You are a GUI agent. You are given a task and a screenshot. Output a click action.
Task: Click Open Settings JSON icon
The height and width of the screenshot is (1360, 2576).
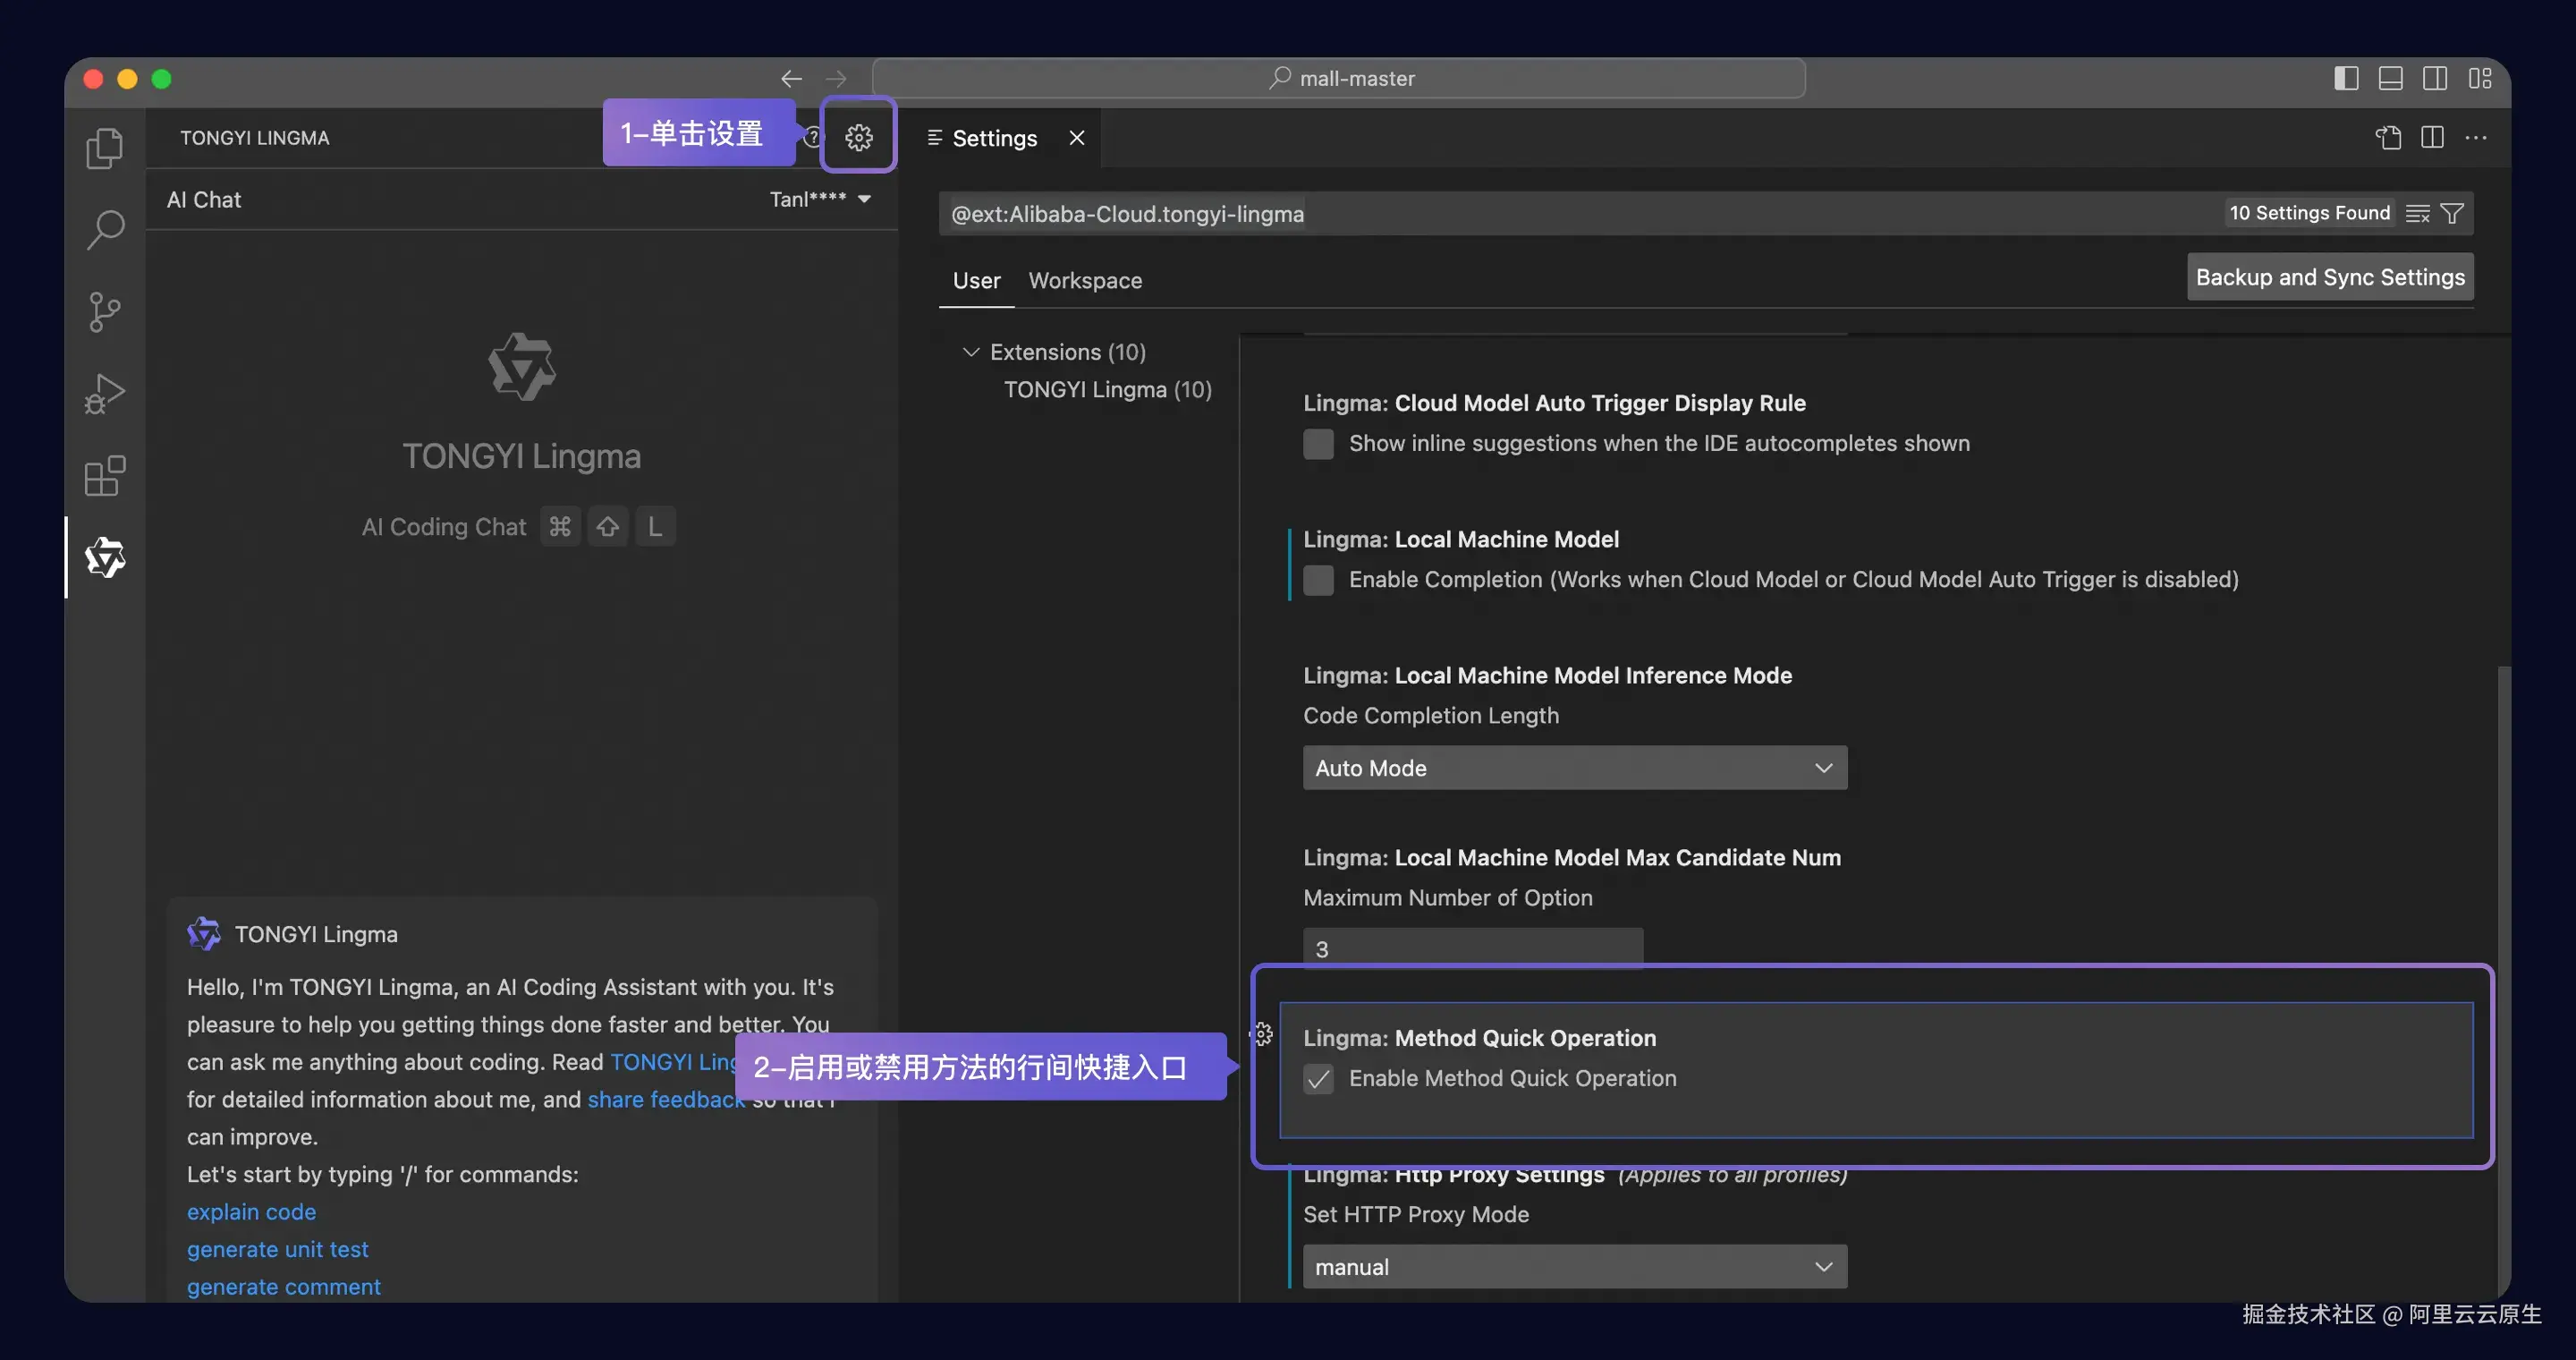coord(2388,137)
